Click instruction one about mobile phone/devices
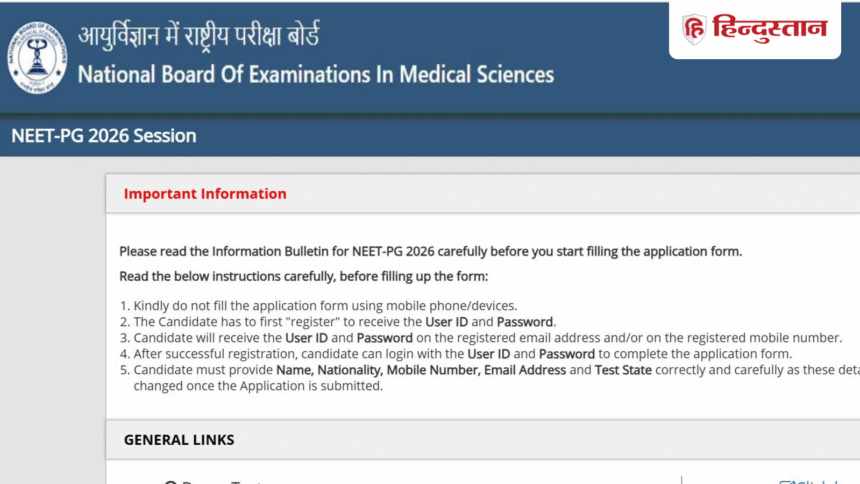 click(325, 306)
